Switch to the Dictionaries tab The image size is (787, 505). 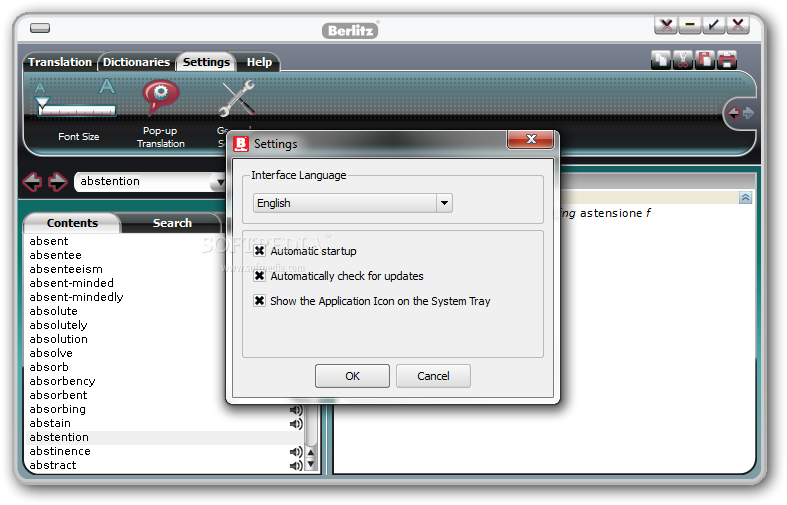tap(137, 62)
